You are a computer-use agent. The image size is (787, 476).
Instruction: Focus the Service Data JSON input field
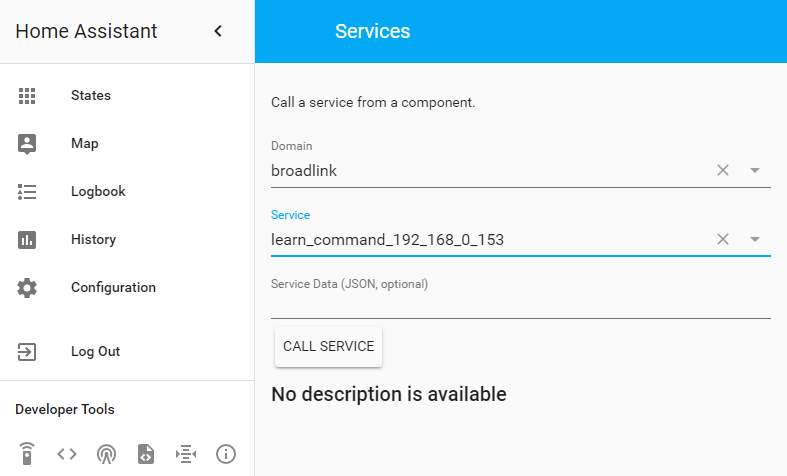[x=520, y=305]
